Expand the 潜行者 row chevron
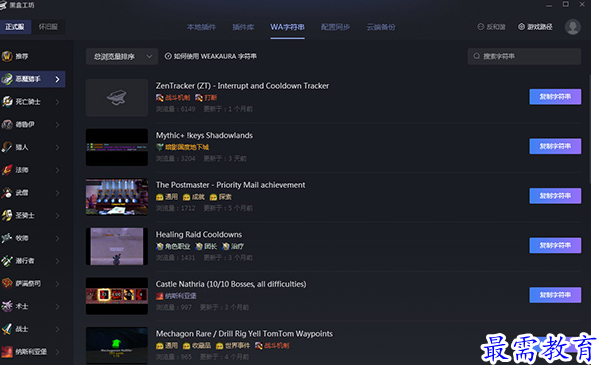The height and width of the screenshot is (380, 605). click(x=57, y=261)
